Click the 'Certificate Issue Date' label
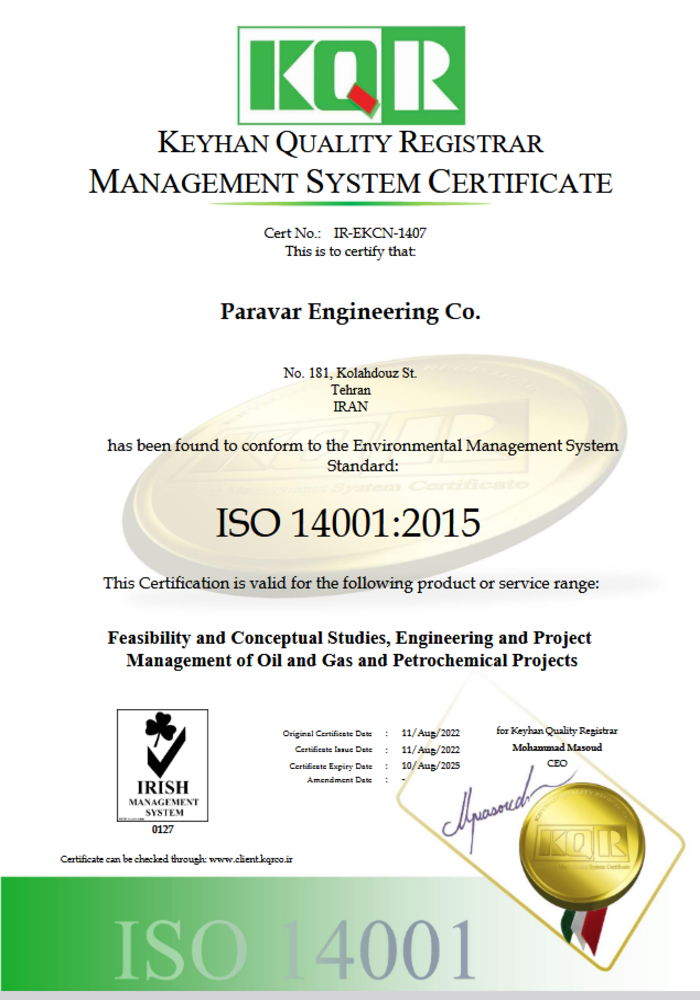The image size is (700, 1000). pos(333,749)
